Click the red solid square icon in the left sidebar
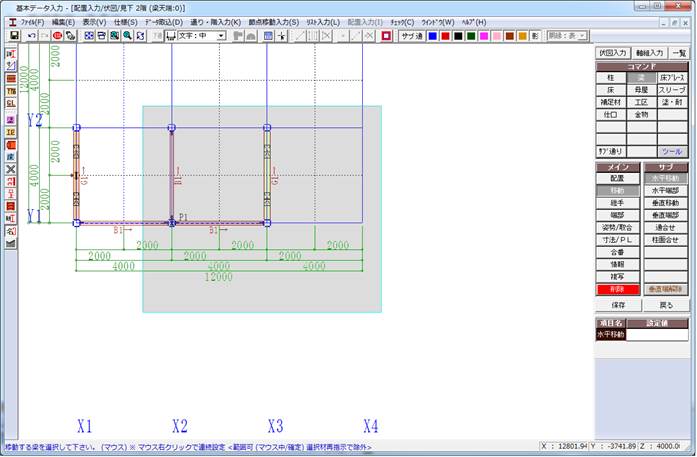This screenshot has width=697, height=457. coord(11,206)
